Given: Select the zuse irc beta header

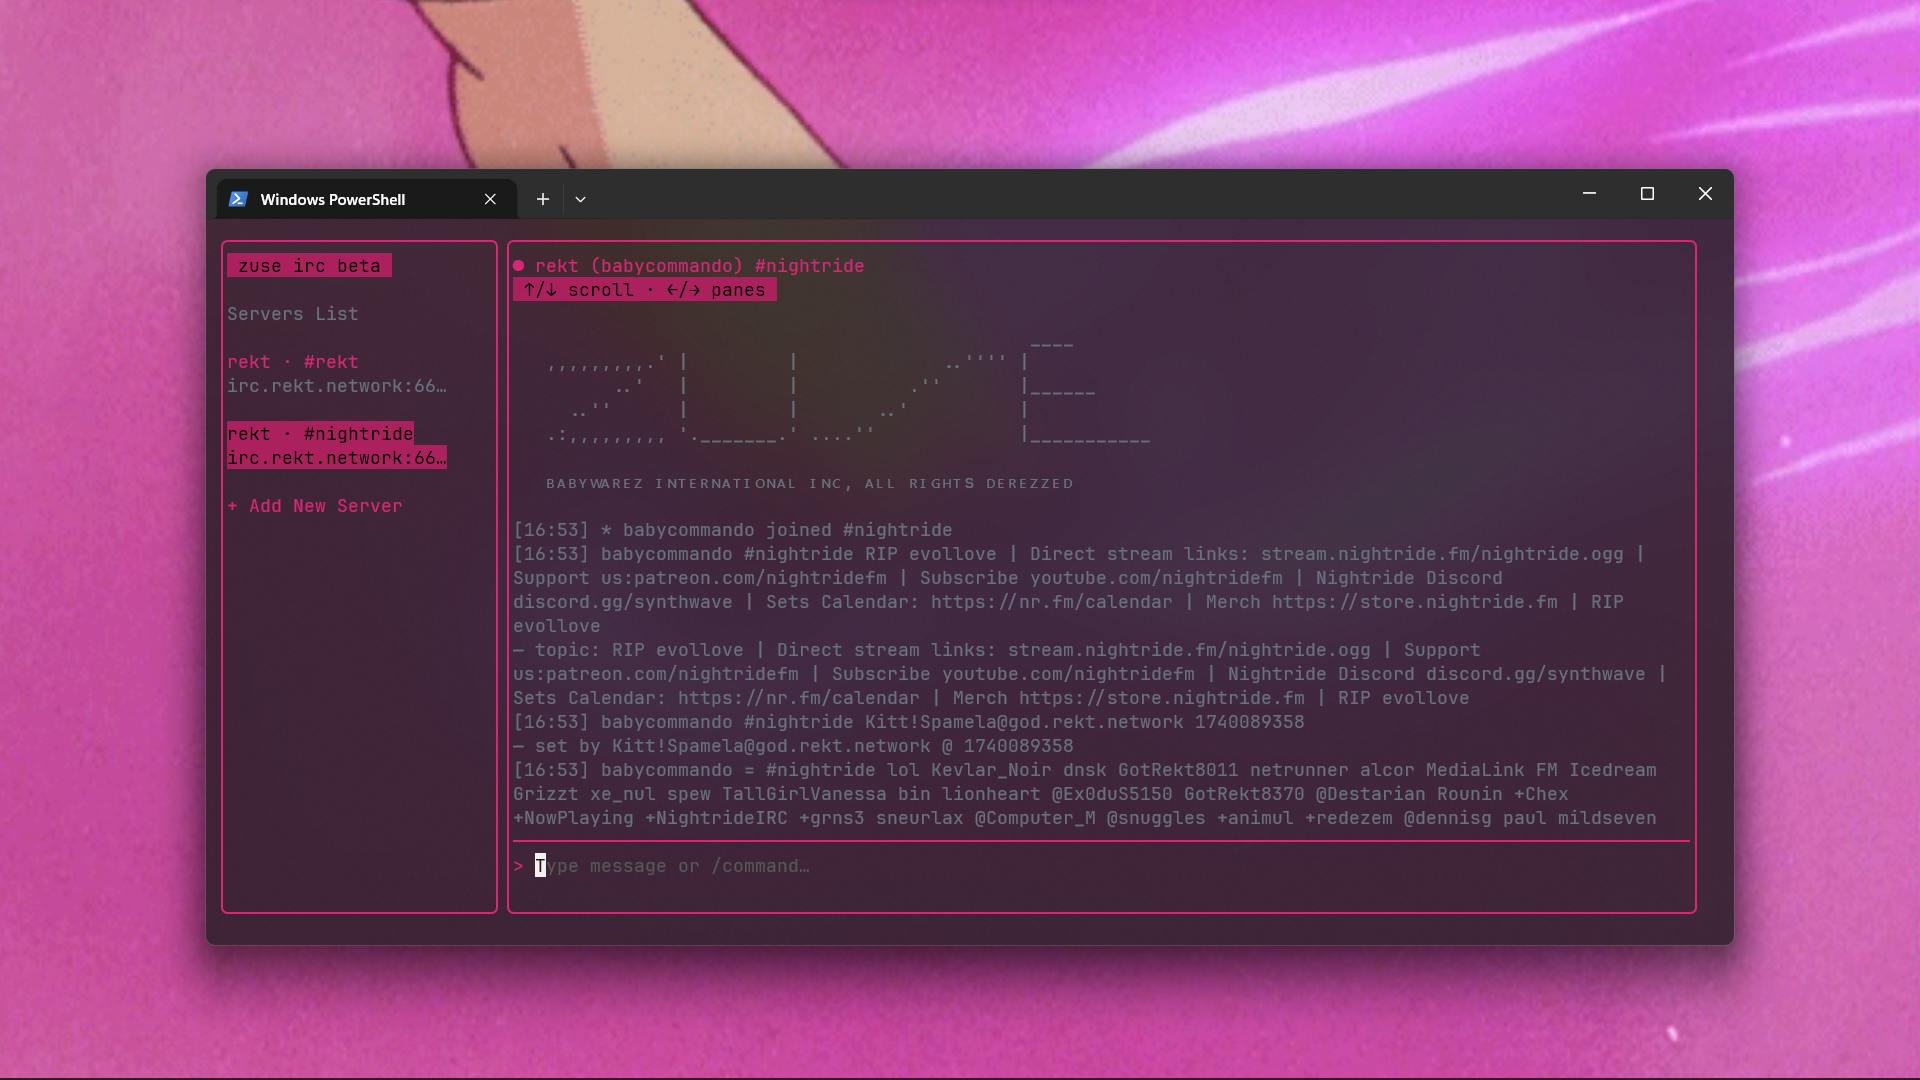Looking at the screenshot, I should pyautogui.click(x=308, y=265).
